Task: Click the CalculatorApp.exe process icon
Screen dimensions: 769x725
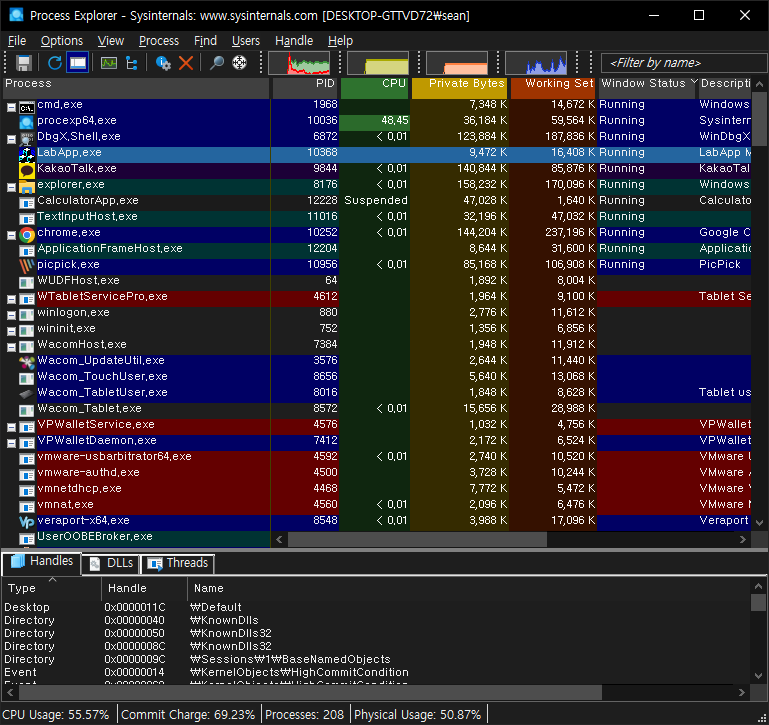Action: tap(26, 203)
